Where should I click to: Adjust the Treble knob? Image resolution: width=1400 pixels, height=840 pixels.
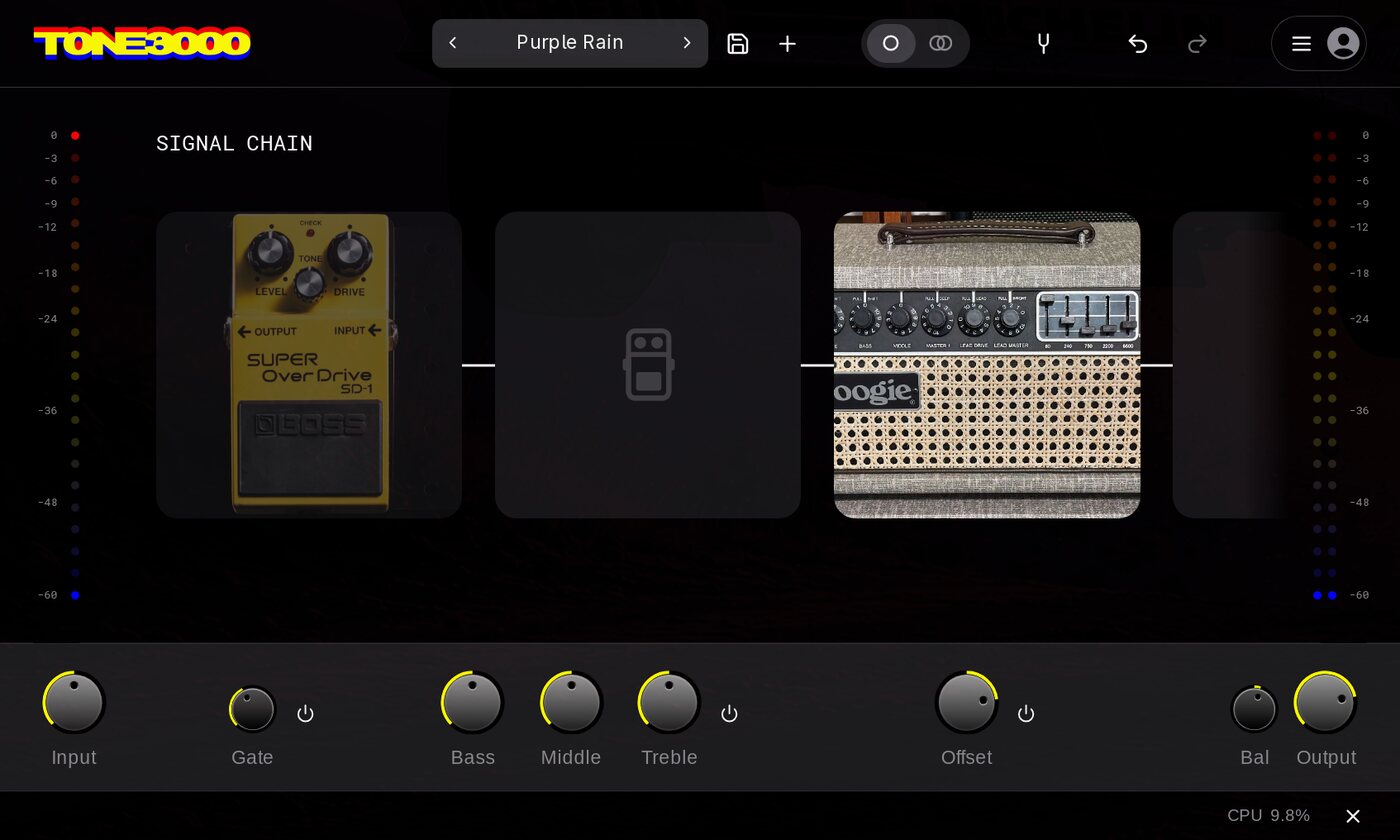669,702
